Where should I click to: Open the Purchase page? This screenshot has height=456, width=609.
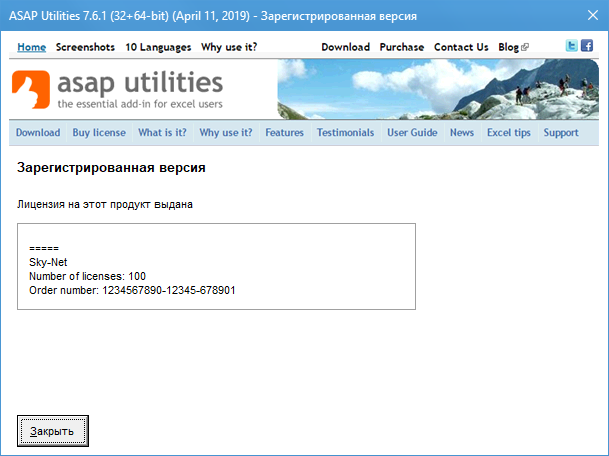(x=402, y=47)
